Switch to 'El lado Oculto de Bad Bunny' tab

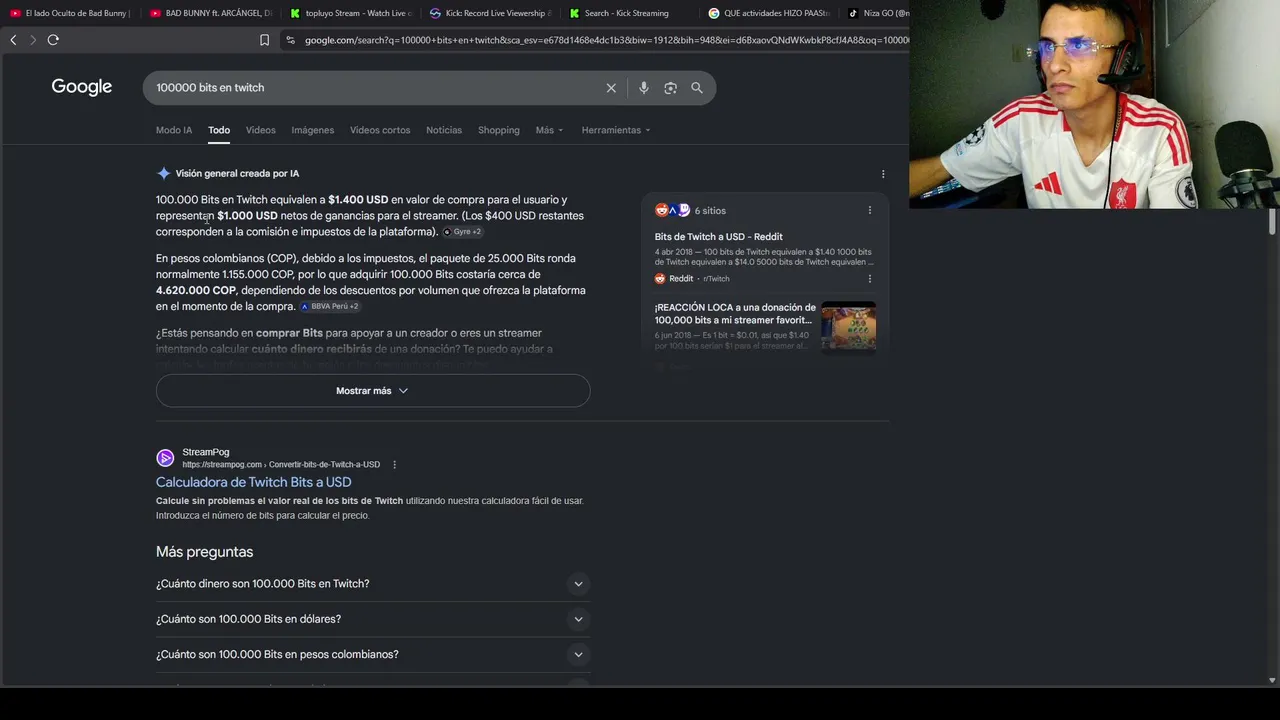tap(70, 13)
